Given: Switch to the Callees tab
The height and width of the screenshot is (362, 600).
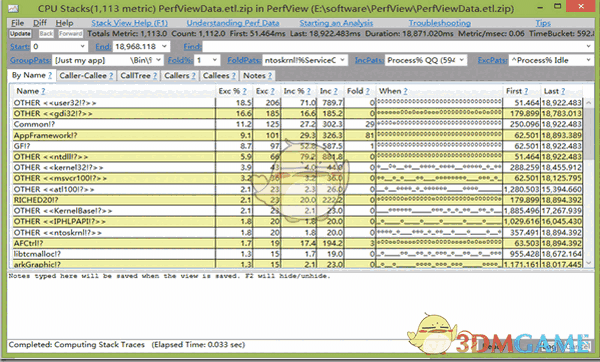Looking at the screenshot, I should coord(219,76).
